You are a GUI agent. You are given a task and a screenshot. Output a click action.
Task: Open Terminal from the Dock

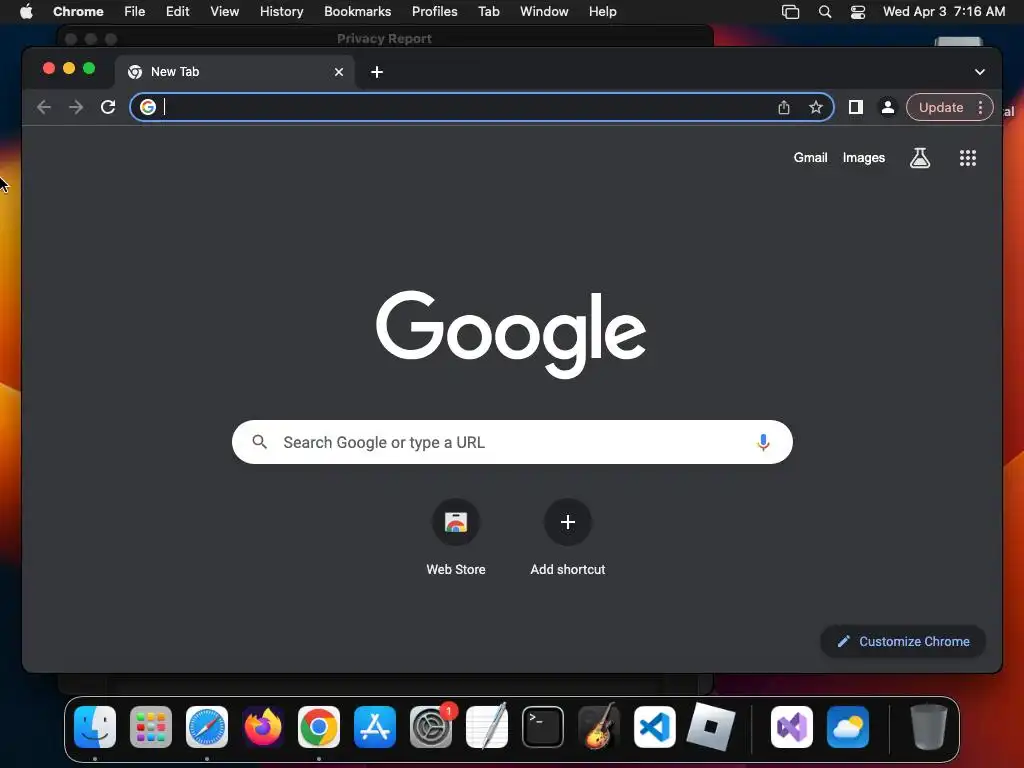click(x=543, y=727)
